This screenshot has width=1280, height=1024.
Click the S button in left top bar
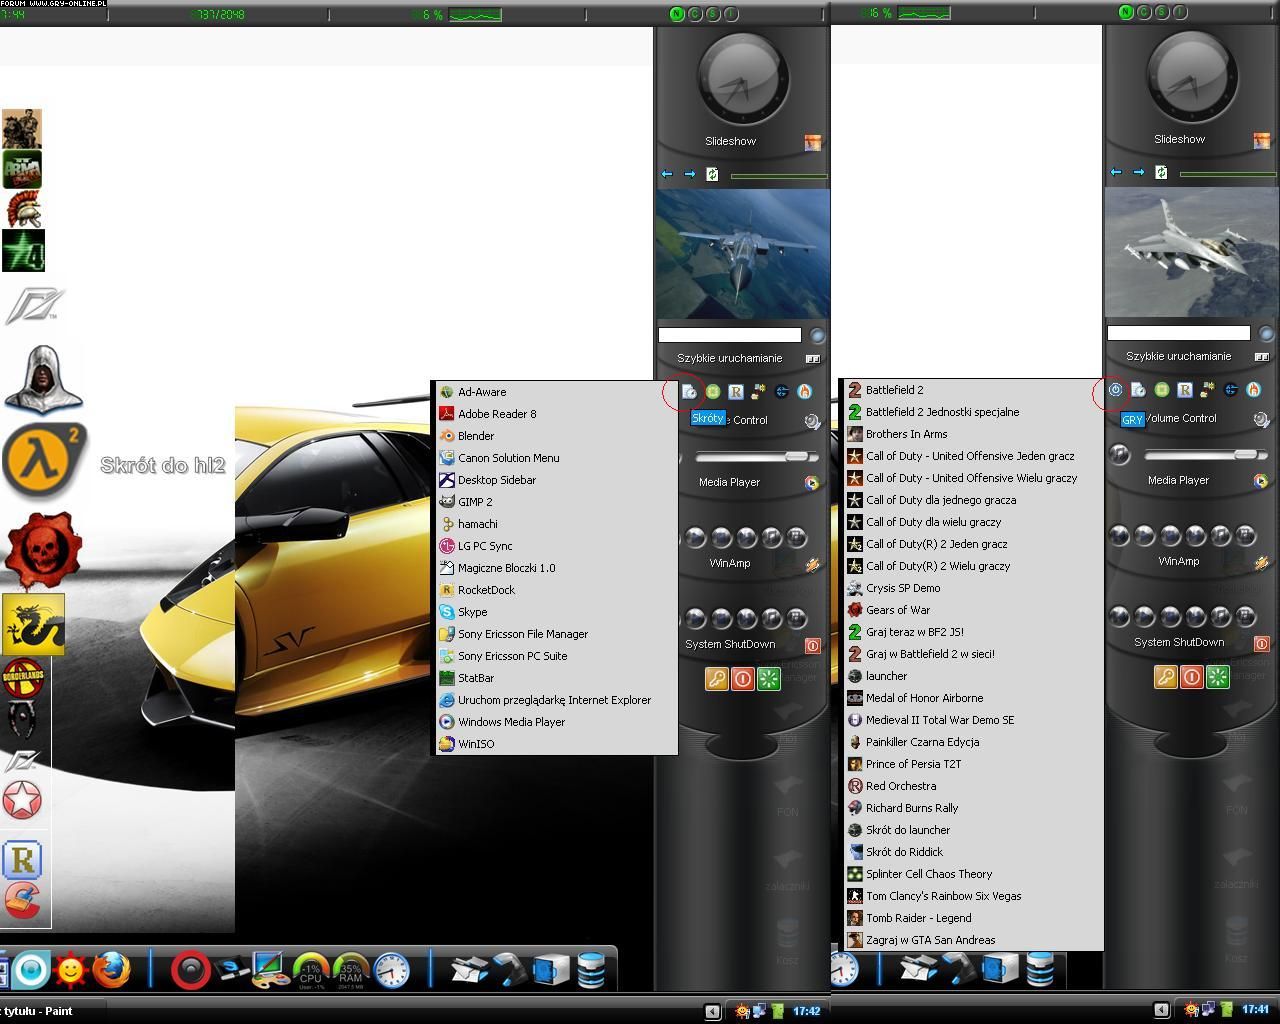point(713,14)
